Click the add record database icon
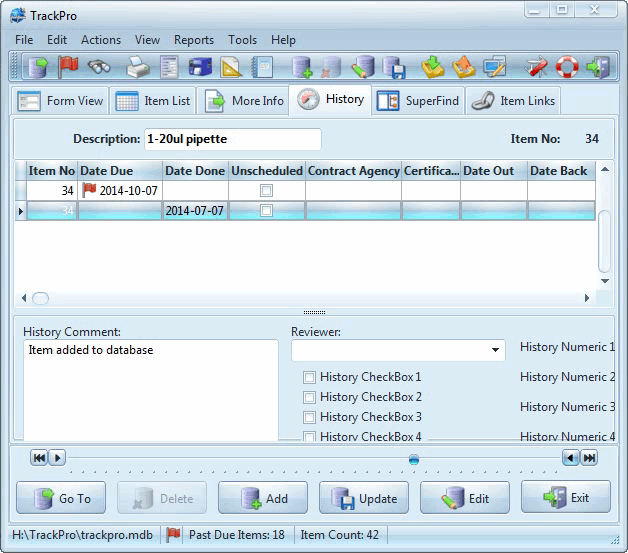The height and width of the screenshot is (553, 628). (x=302, y=67)
